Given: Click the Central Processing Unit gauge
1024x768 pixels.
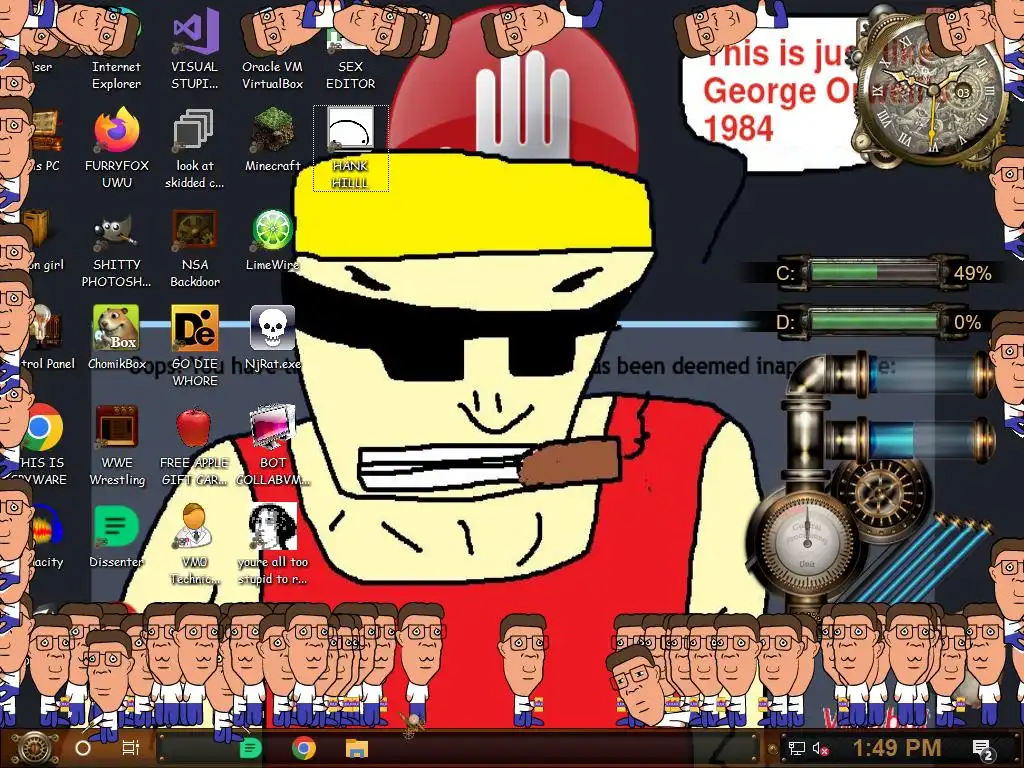Looking at the screenshot, I should 807,542.
